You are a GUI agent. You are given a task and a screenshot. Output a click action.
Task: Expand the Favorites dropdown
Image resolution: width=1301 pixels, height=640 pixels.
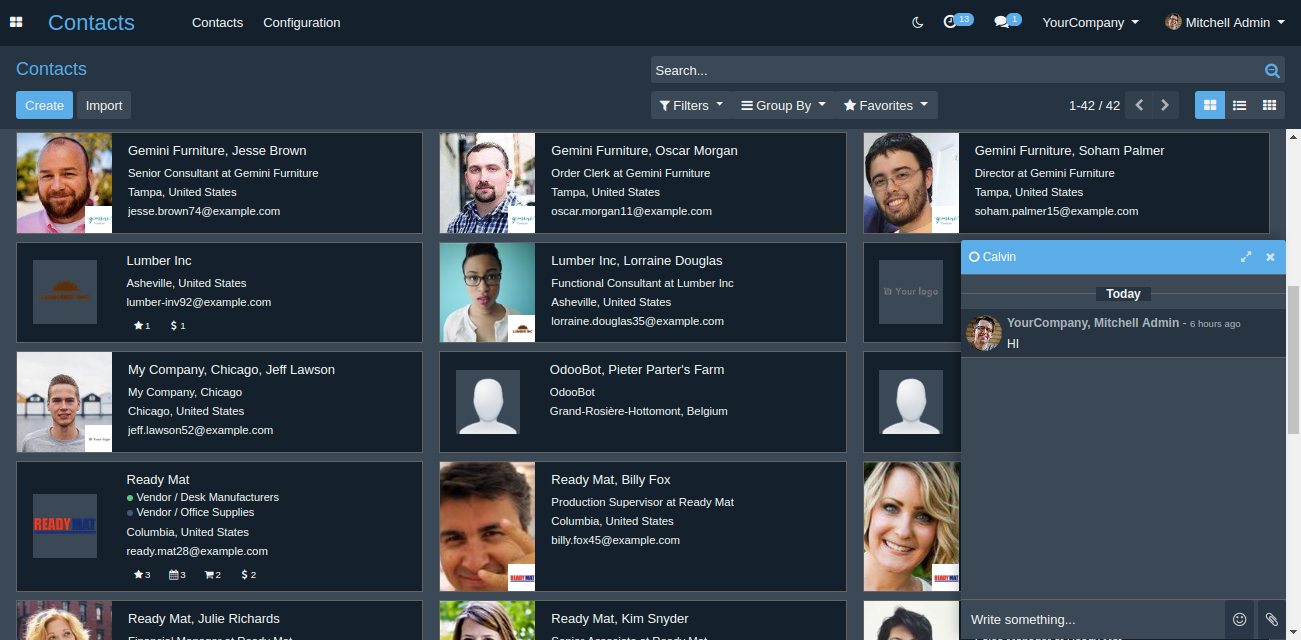pos(885,105)
